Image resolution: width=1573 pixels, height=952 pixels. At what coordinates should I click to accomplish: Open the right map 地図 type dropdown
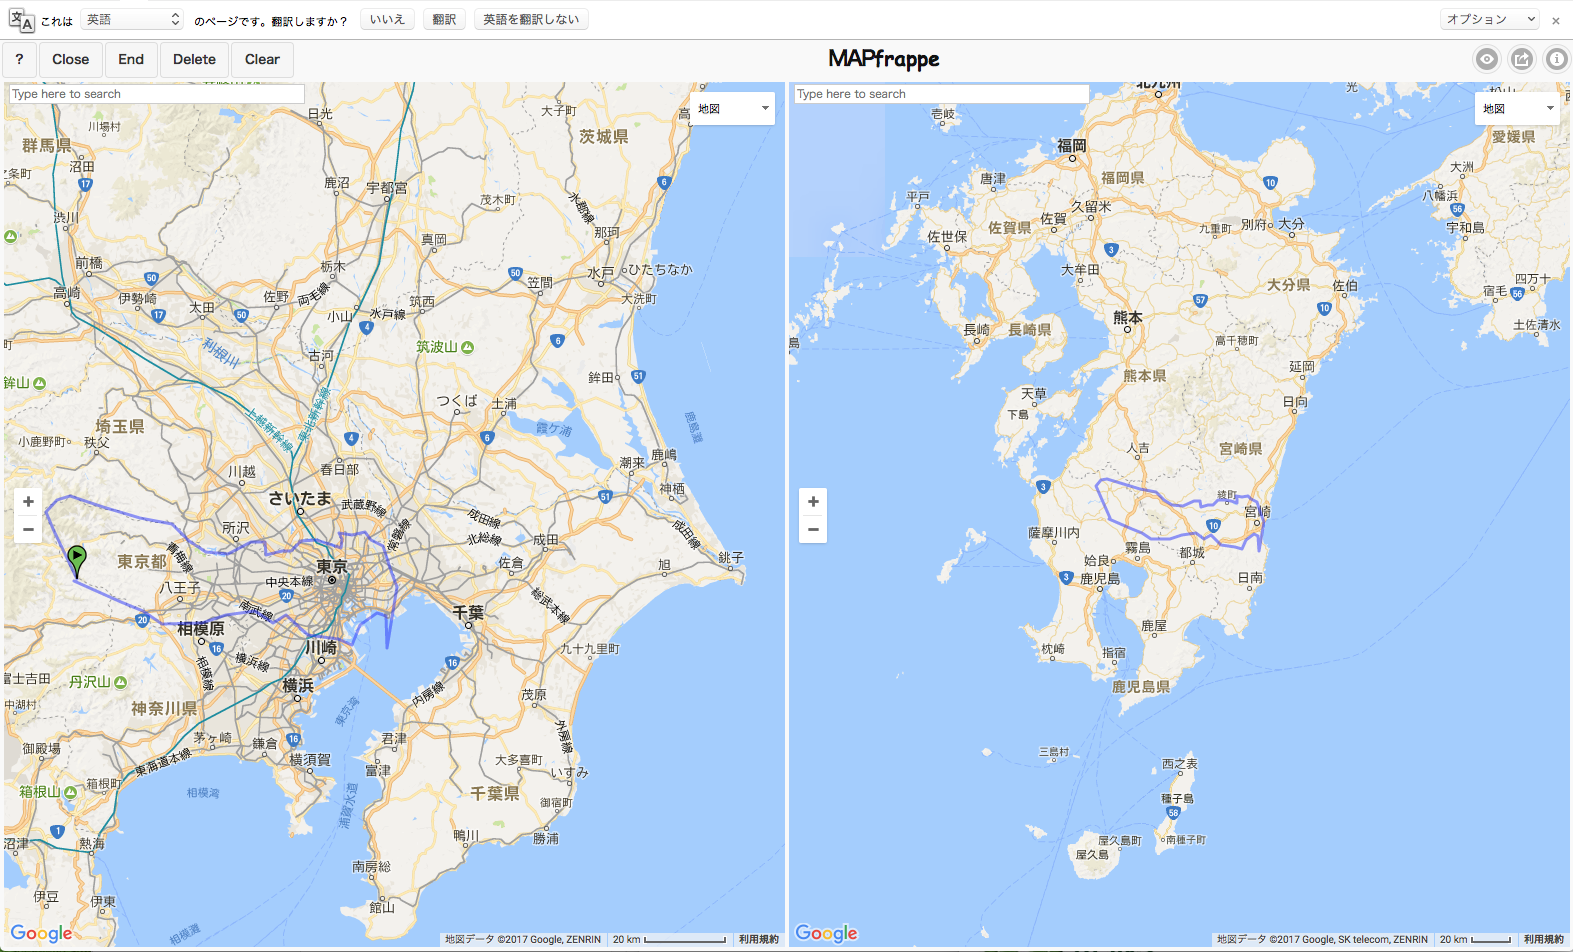[1518, 108]
